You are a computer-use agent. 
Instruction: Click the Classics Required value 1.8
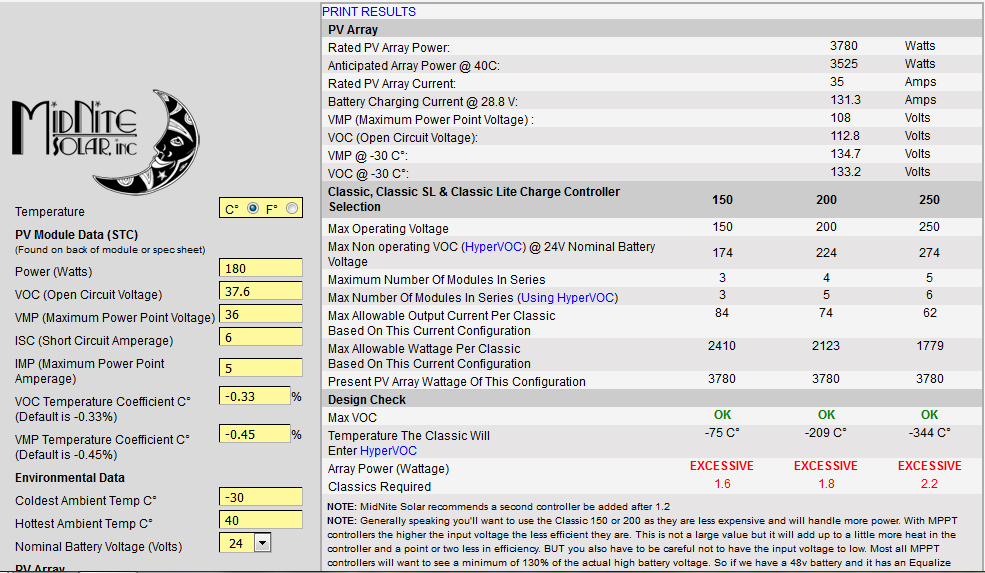point(826,484)
